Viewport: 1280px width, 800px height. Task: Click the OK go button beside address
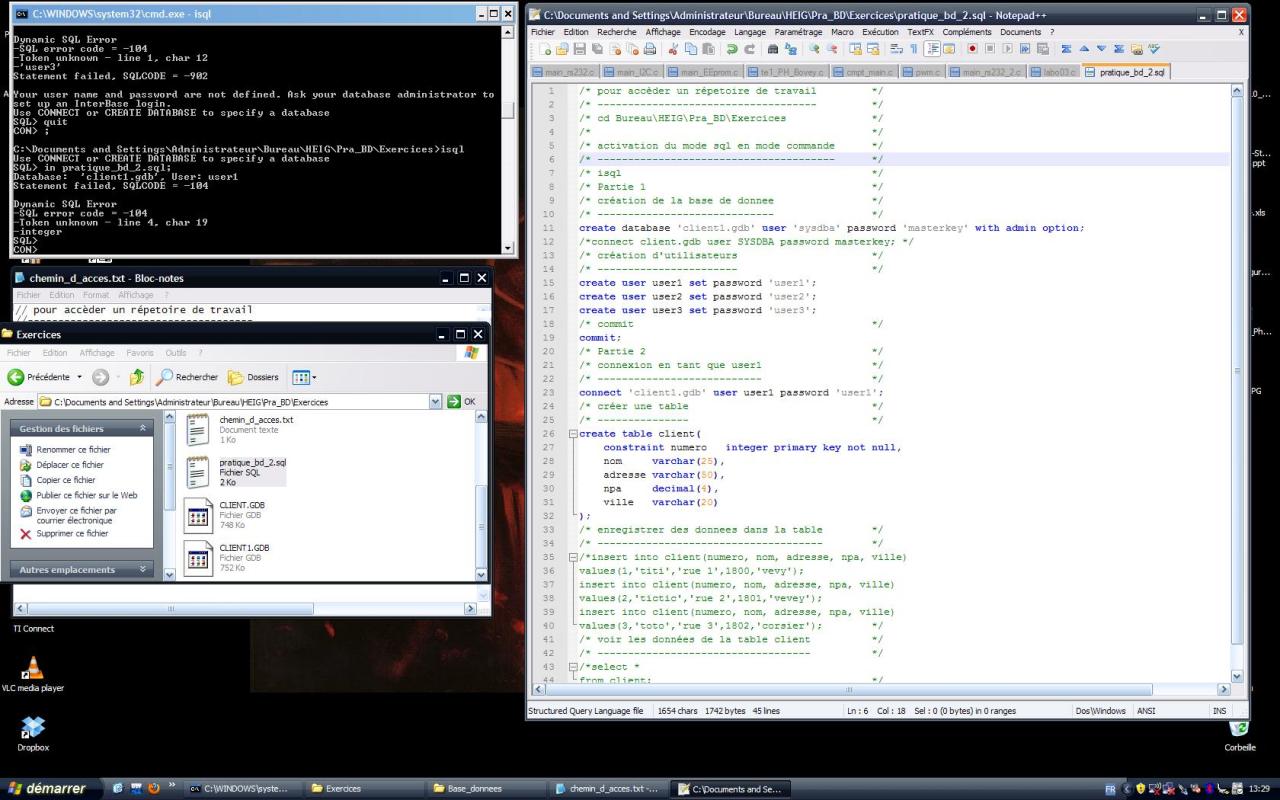pos(461,402)
